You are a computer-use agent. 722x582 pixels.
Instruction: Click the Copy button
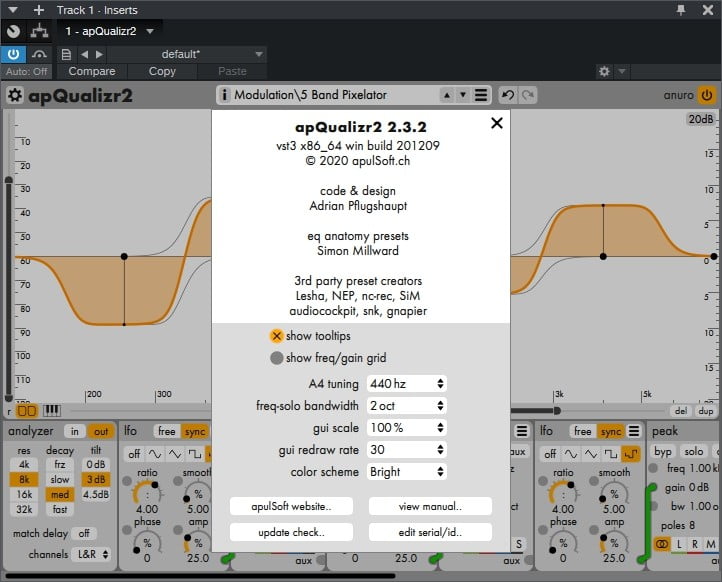click(162, 71)
